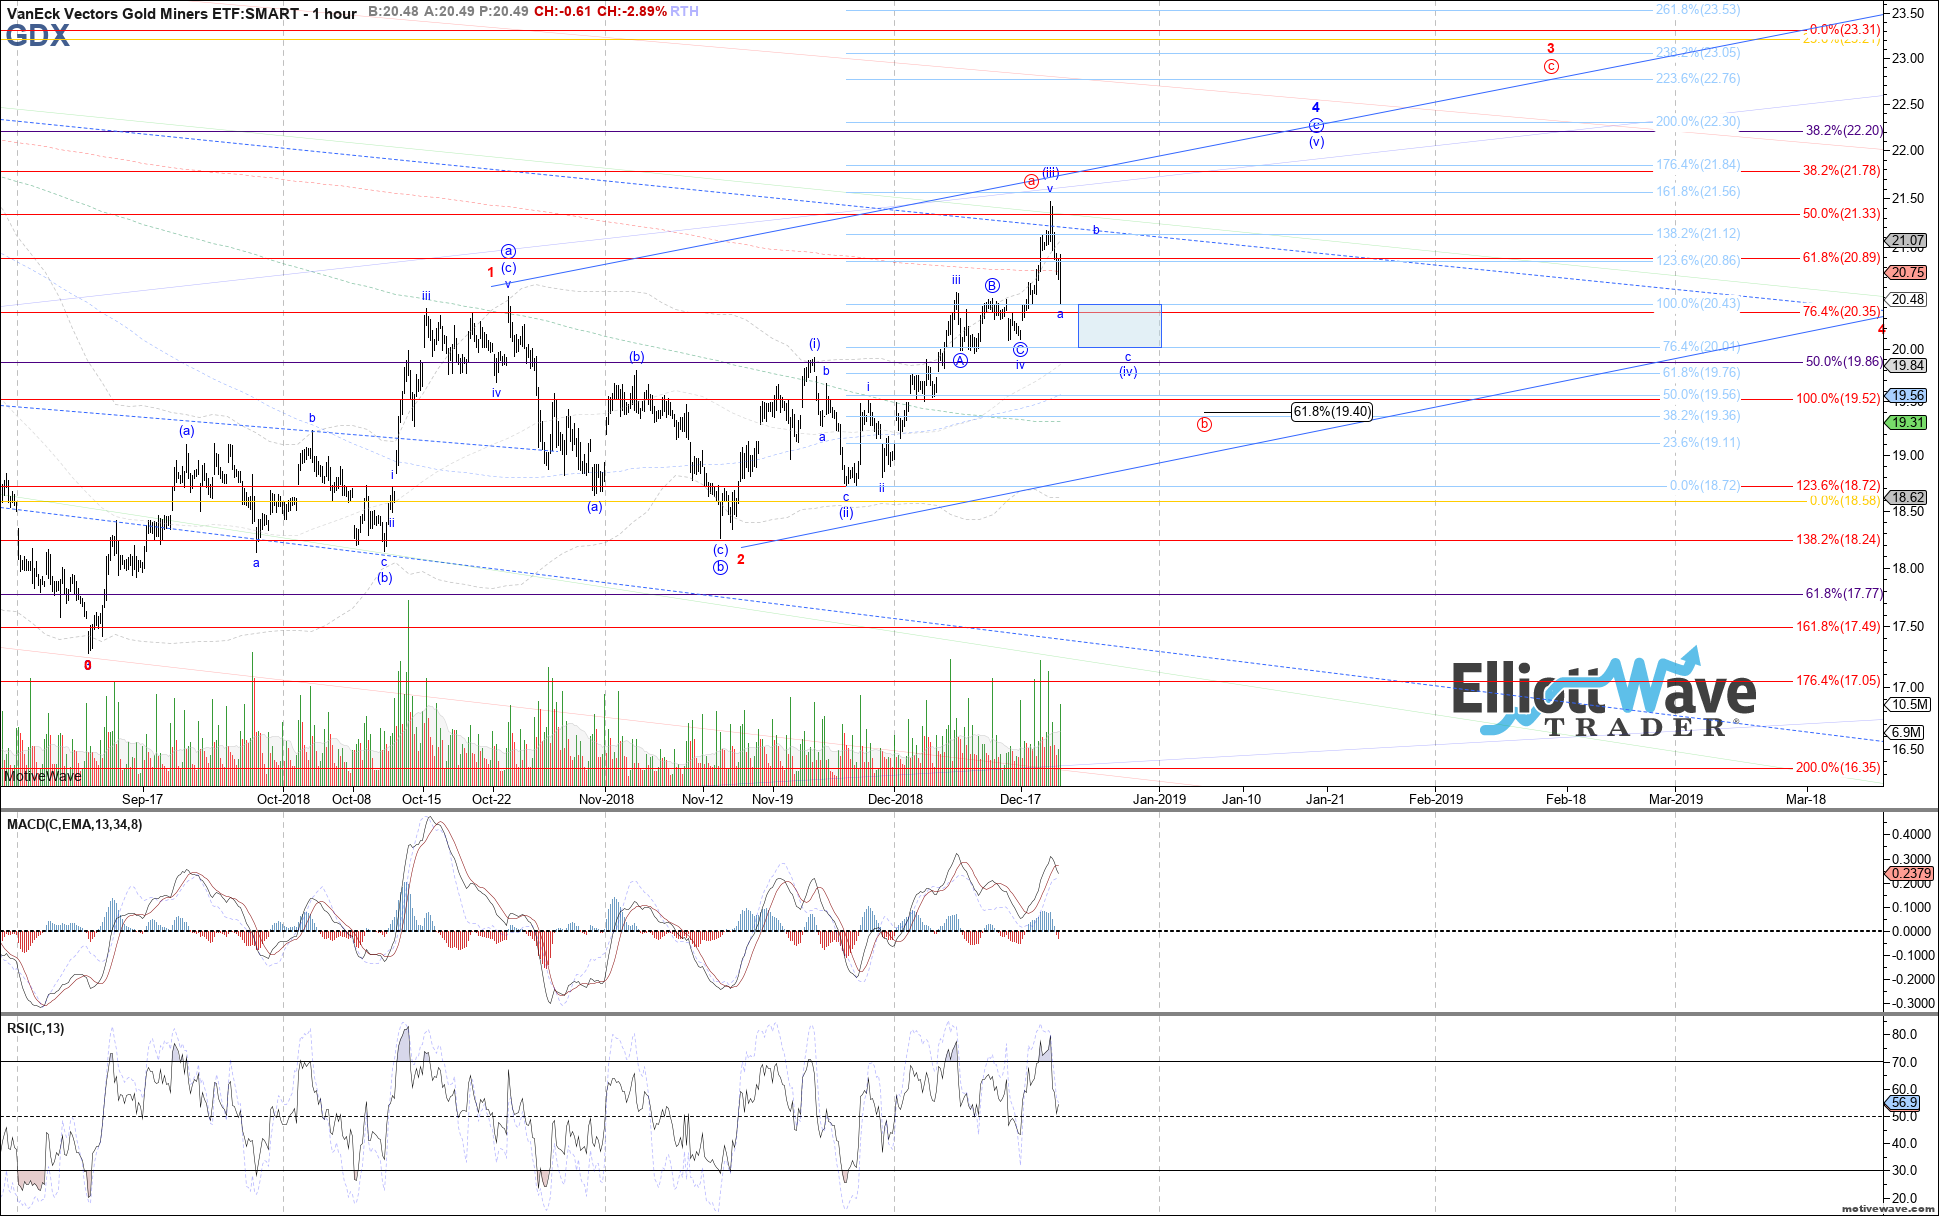Click the light blue 161.8%(21.56) label
The width and height of the screenshot is (1939, 1216).
coord(1698,192)
